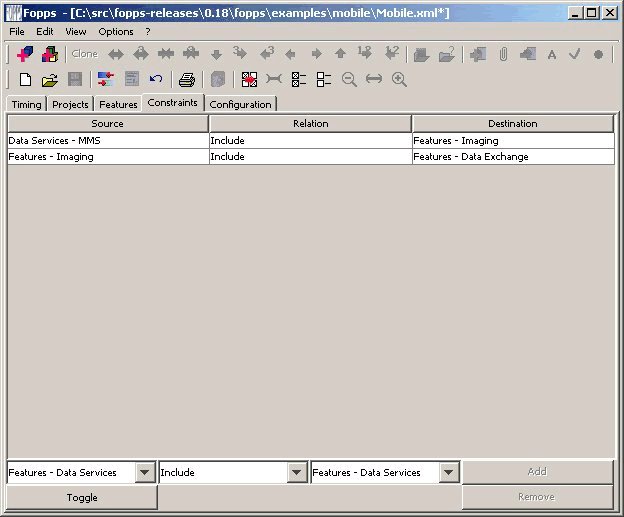Viewport: 624px width, 517px height.
Task: Click the Source column header
Action: tap(107, 124)
